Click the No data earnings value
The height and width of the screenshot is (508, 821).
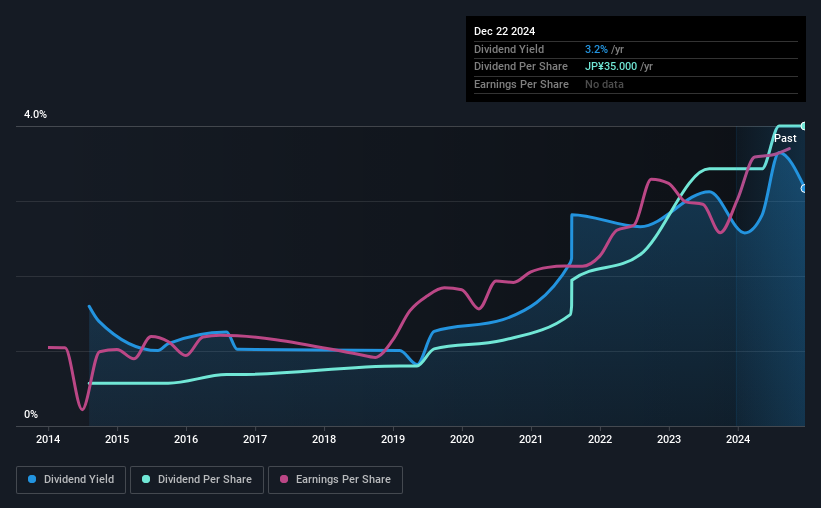tap(604, 84)
